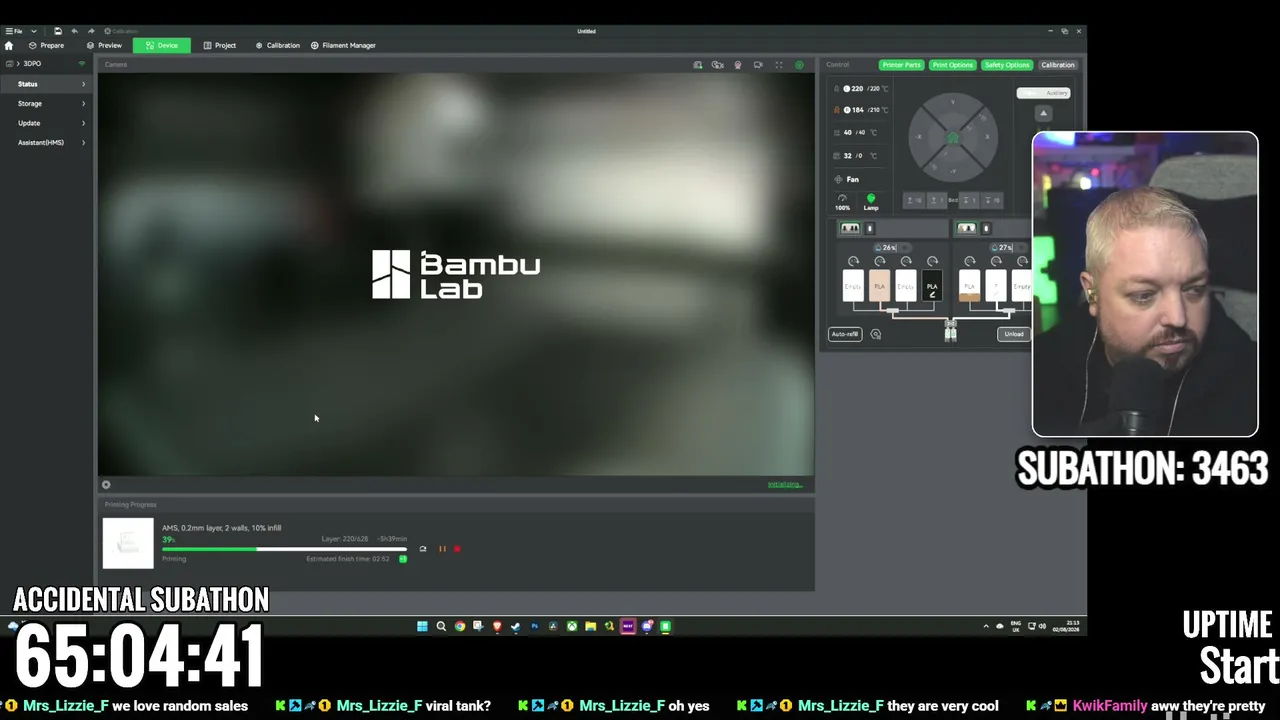
Task: Edit the second nozzle temperature 184
Action: pyautogui.click(x=856, y=110)
